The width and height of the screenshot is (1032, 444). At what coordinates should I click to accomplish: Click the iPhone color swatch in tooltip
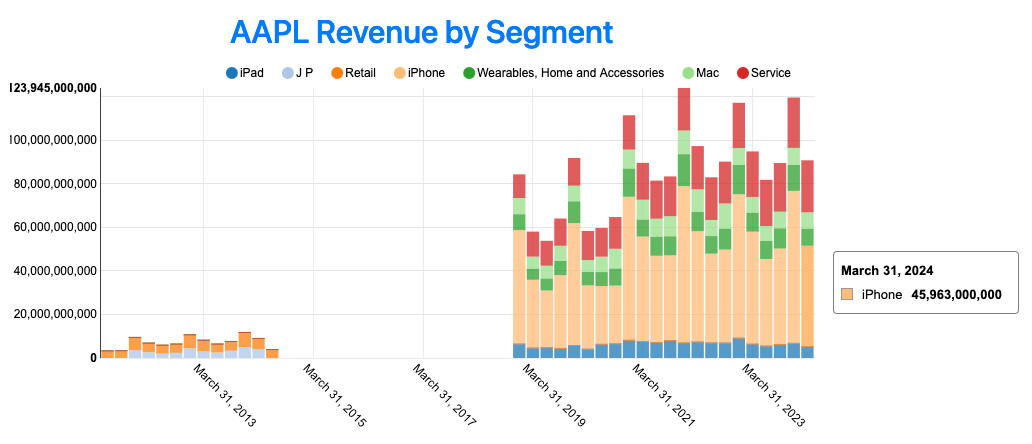tap(847, 295)
